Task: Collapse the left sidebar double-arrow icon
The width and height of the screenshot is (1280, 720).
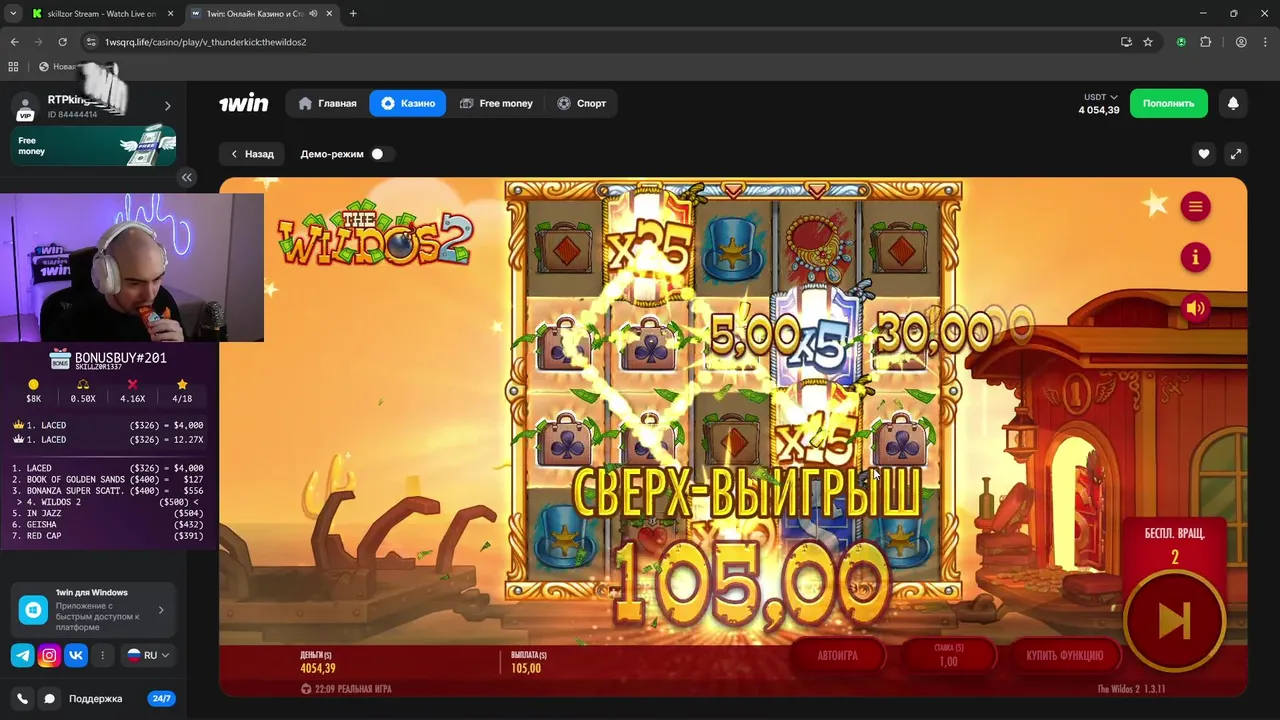Action: 187,177
